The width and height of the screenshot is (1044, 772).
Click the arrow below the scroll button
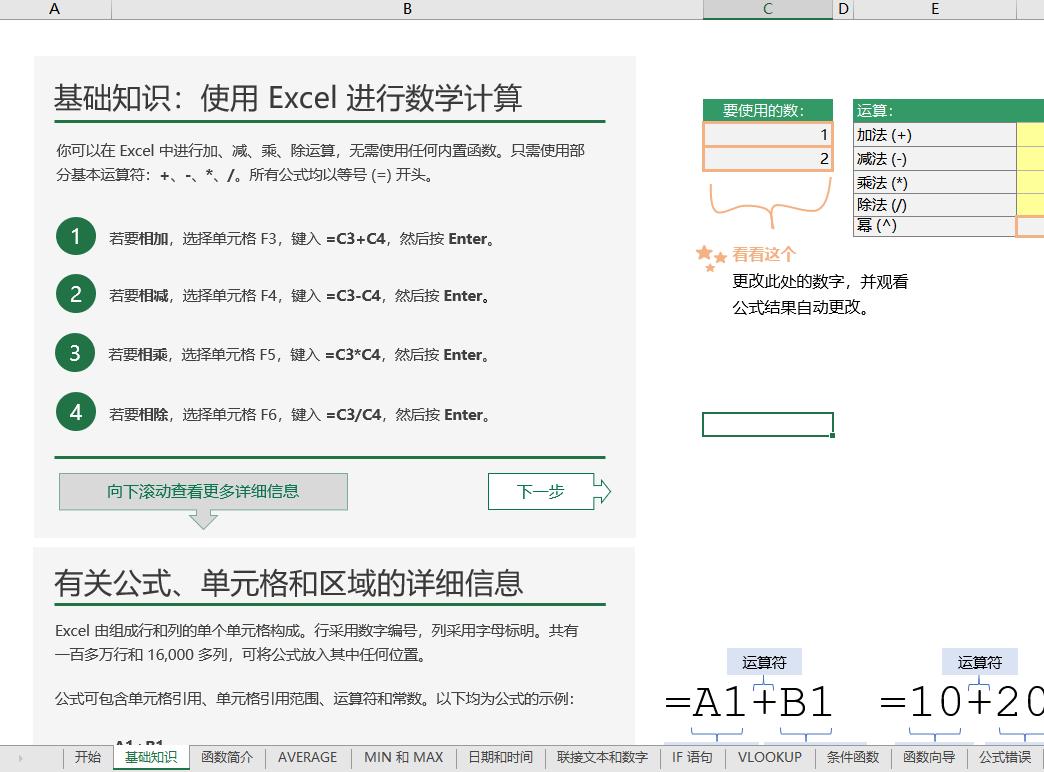203,518
